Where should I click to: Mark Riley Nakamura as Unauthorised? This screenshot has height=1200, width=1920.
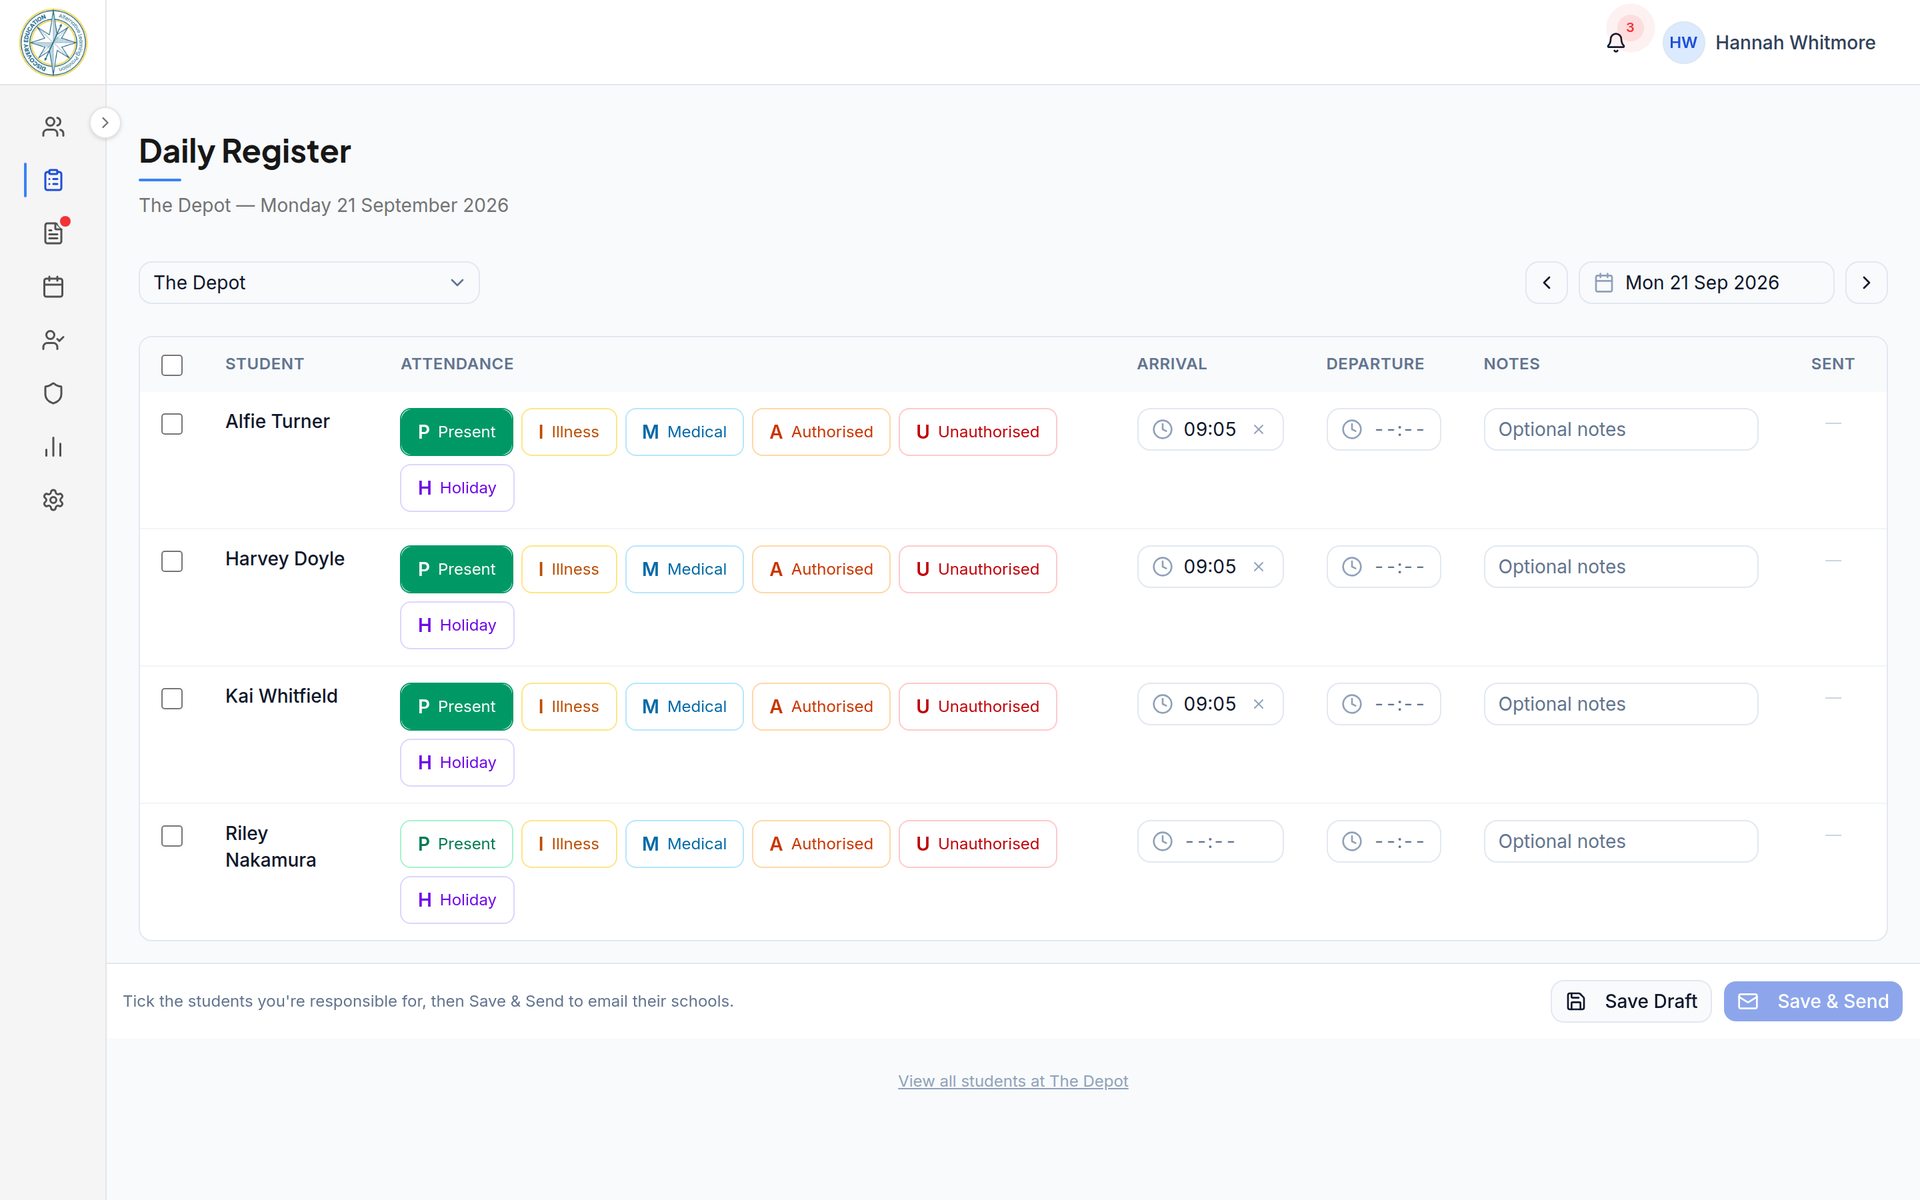coord(977,844)
